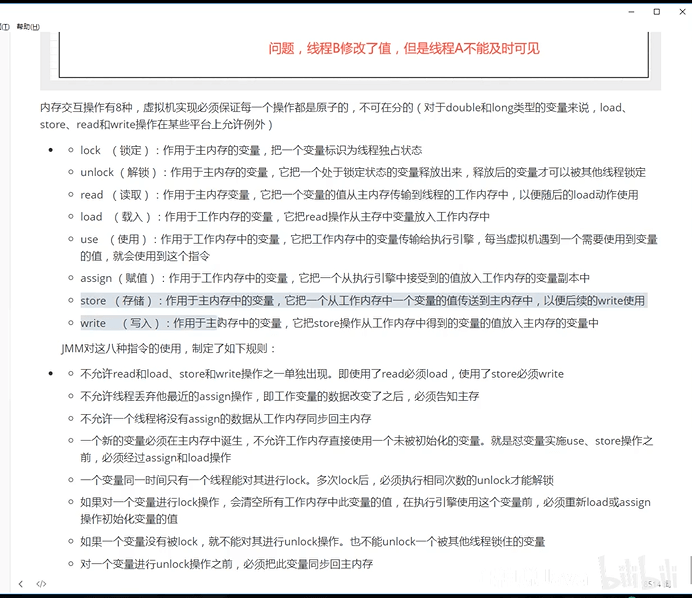Click the rule '对一个变量进行unlock操作之前'
This screenshot has width=692, height=598.
tap(226, 564)
